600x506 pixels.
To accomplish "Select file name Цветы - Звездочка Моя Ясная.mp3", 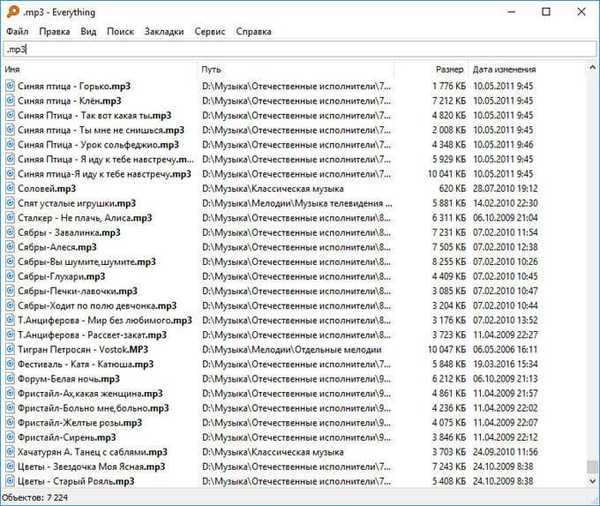I will pos(91,467).
